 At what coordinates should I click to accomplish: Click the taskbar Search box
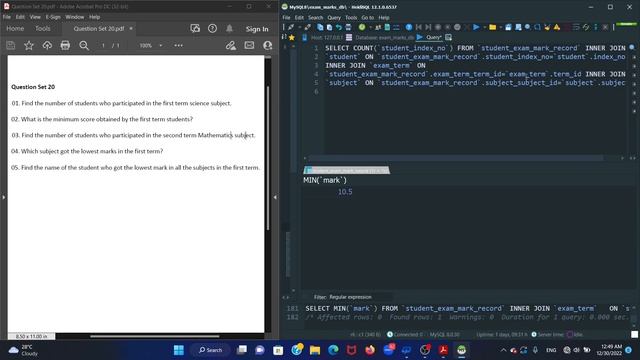tap(211, 350)
